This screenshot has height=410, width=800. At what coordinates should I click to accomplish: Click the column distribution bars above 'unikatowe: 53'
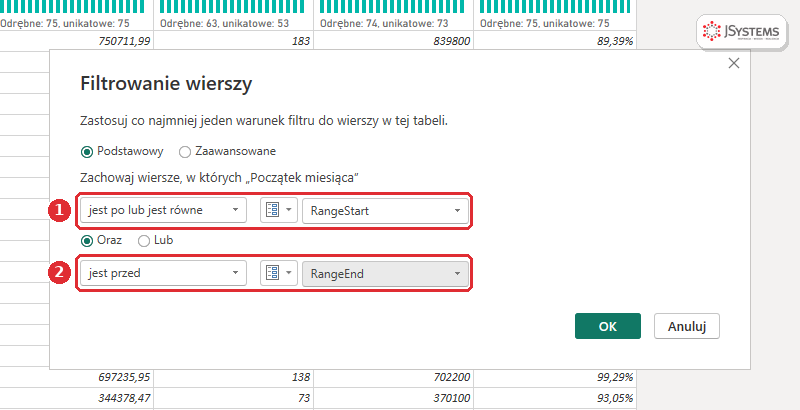pos(232,7)
